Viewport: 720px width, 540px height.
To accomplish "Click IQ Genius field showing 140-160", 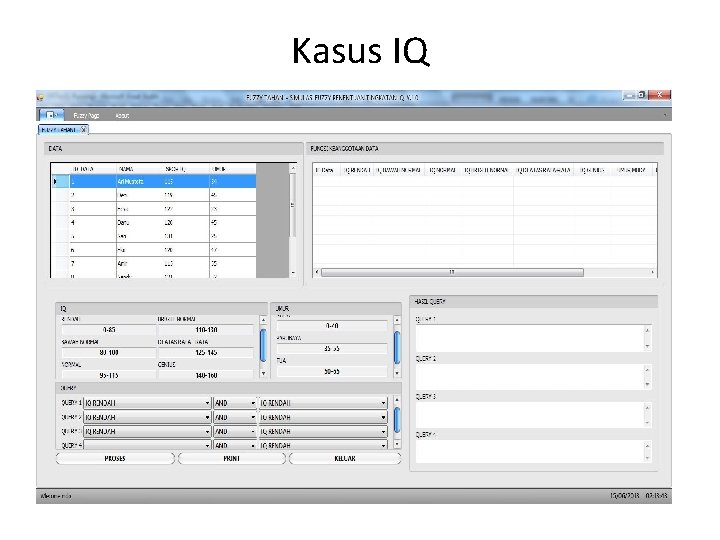I will pos(206,375).
